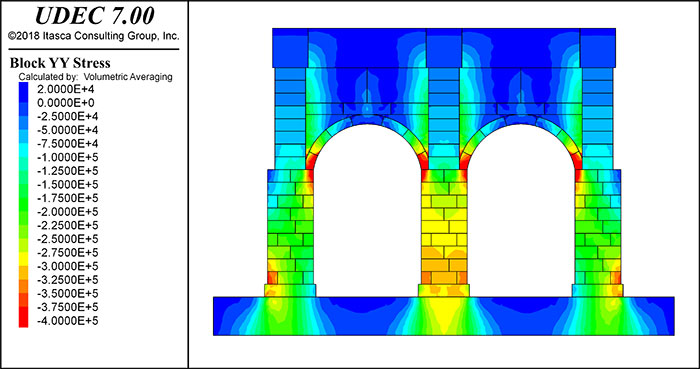The width and height of the screenshot is (700, 369).
Task: Select the foundation slab beneath the central pier
Action: [444, 316]
